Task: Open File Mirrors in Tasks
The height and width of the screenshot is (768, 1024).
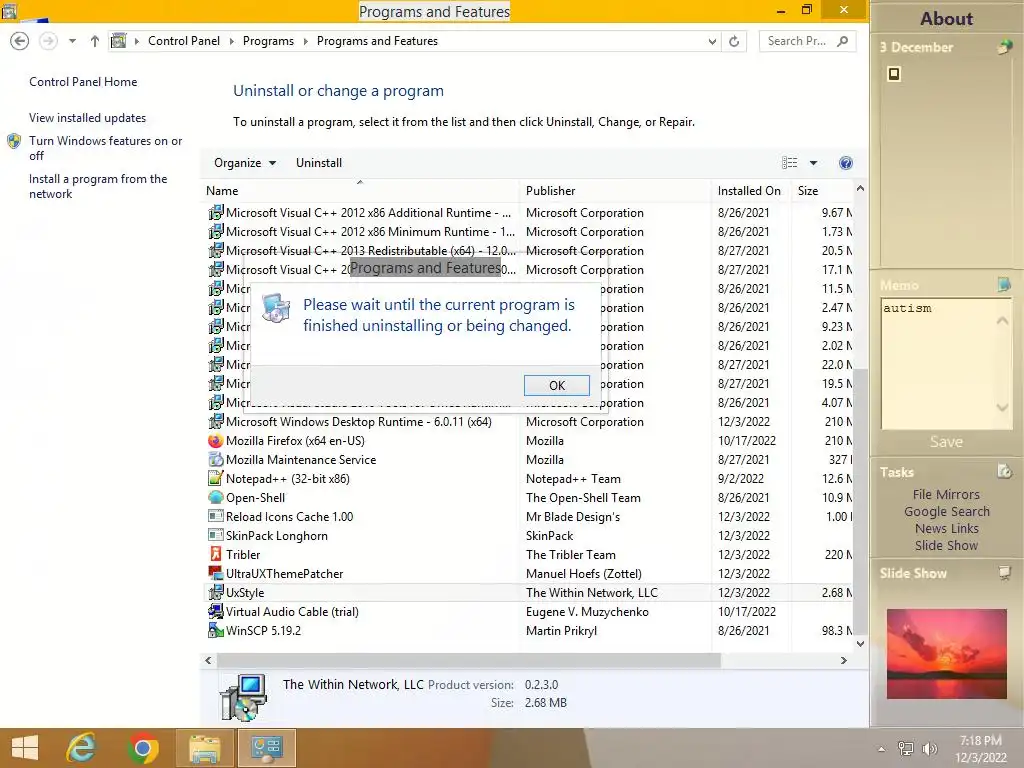Action: [946, 494]
